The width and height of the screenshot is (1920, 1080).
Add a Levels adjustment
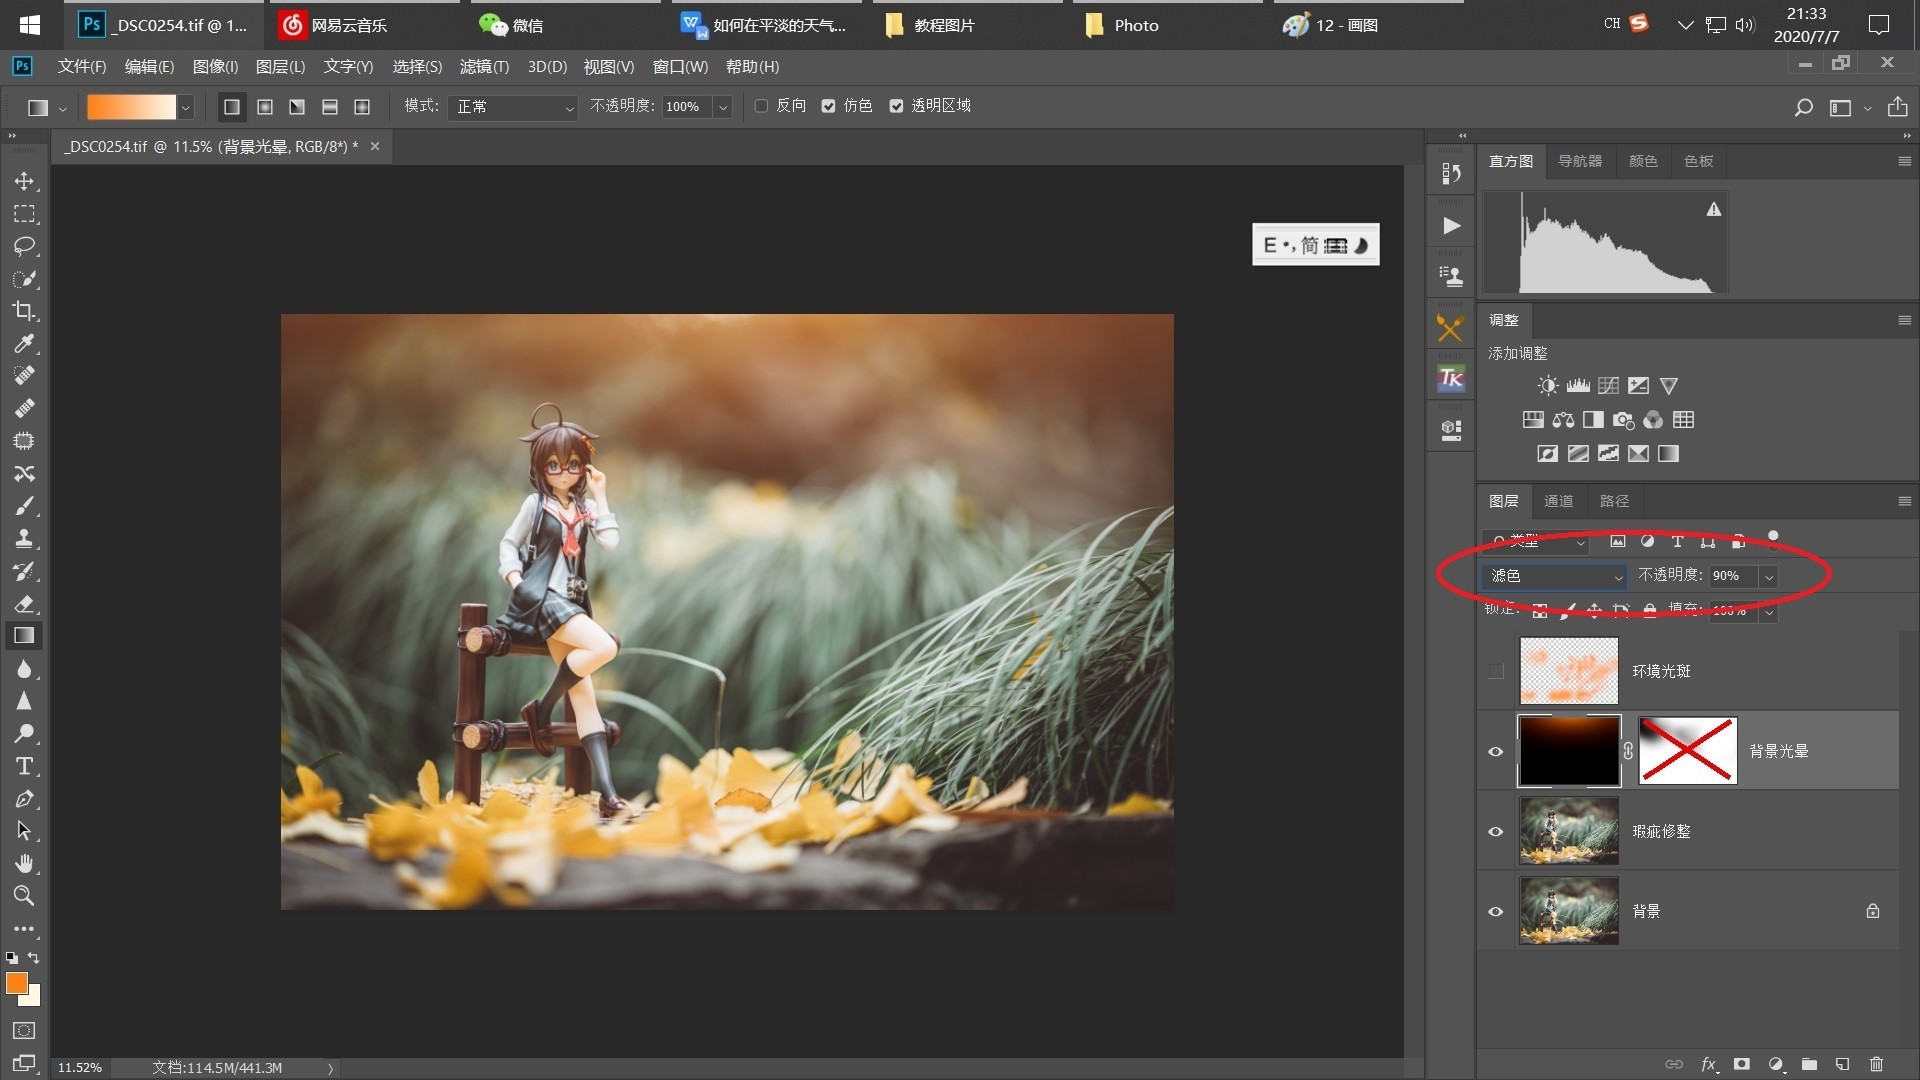tap(1578, 386)
